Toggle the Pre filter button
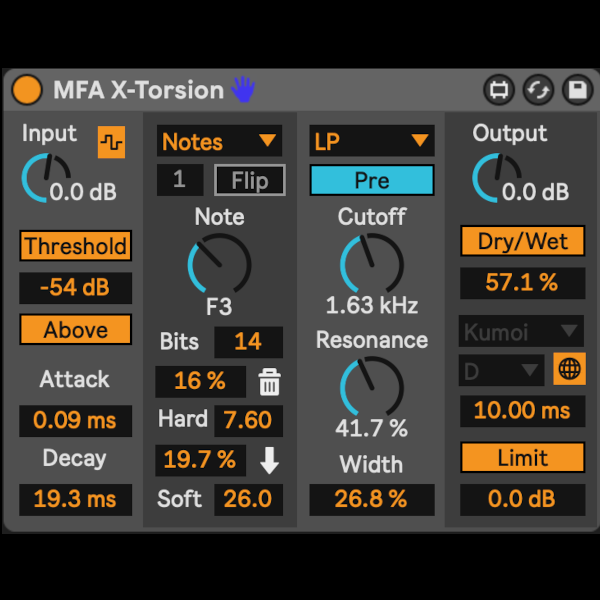The width and height of the screenshot is (600, 600). point(372,180)
